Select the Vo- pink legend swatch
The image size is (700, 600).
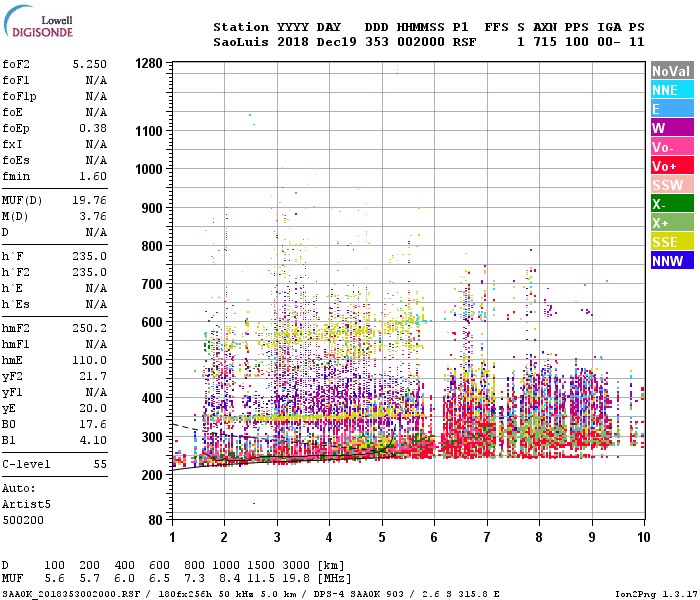click(x=672, y=147)
